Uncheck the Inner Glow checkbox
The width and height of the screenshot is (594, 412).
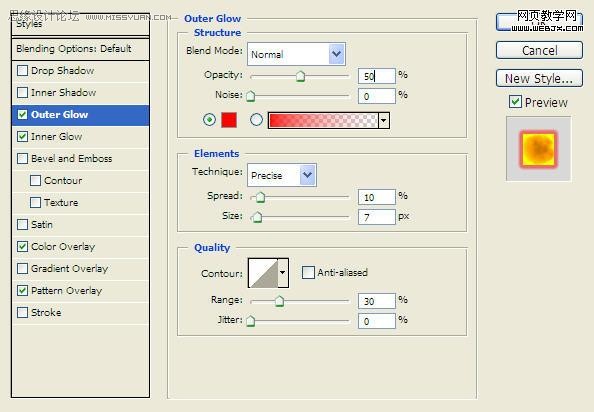tap(22, 137)
